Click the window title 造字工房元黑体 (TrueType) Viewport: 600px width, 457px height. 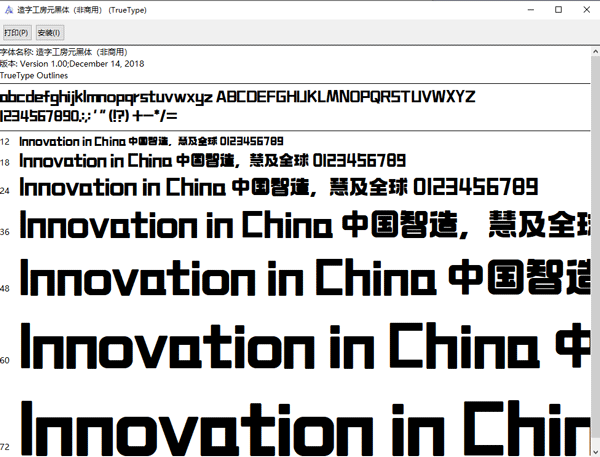82,10
